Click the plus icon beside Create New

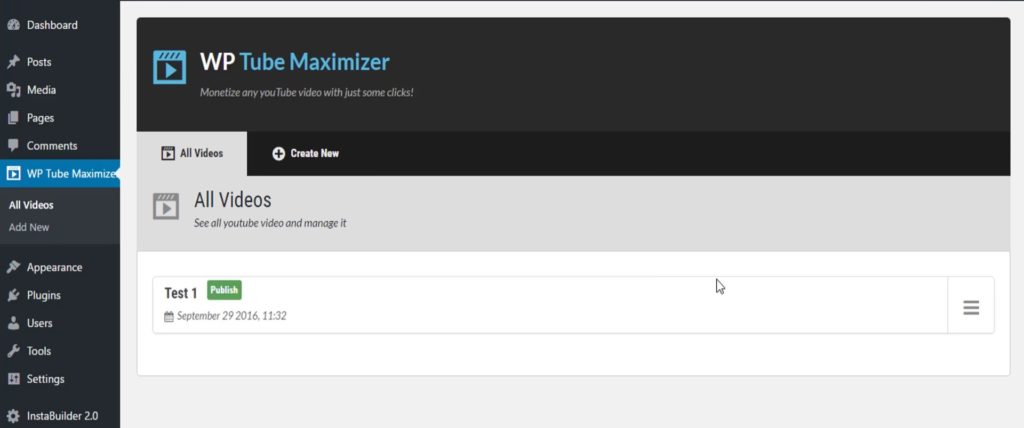click(278, 154)
